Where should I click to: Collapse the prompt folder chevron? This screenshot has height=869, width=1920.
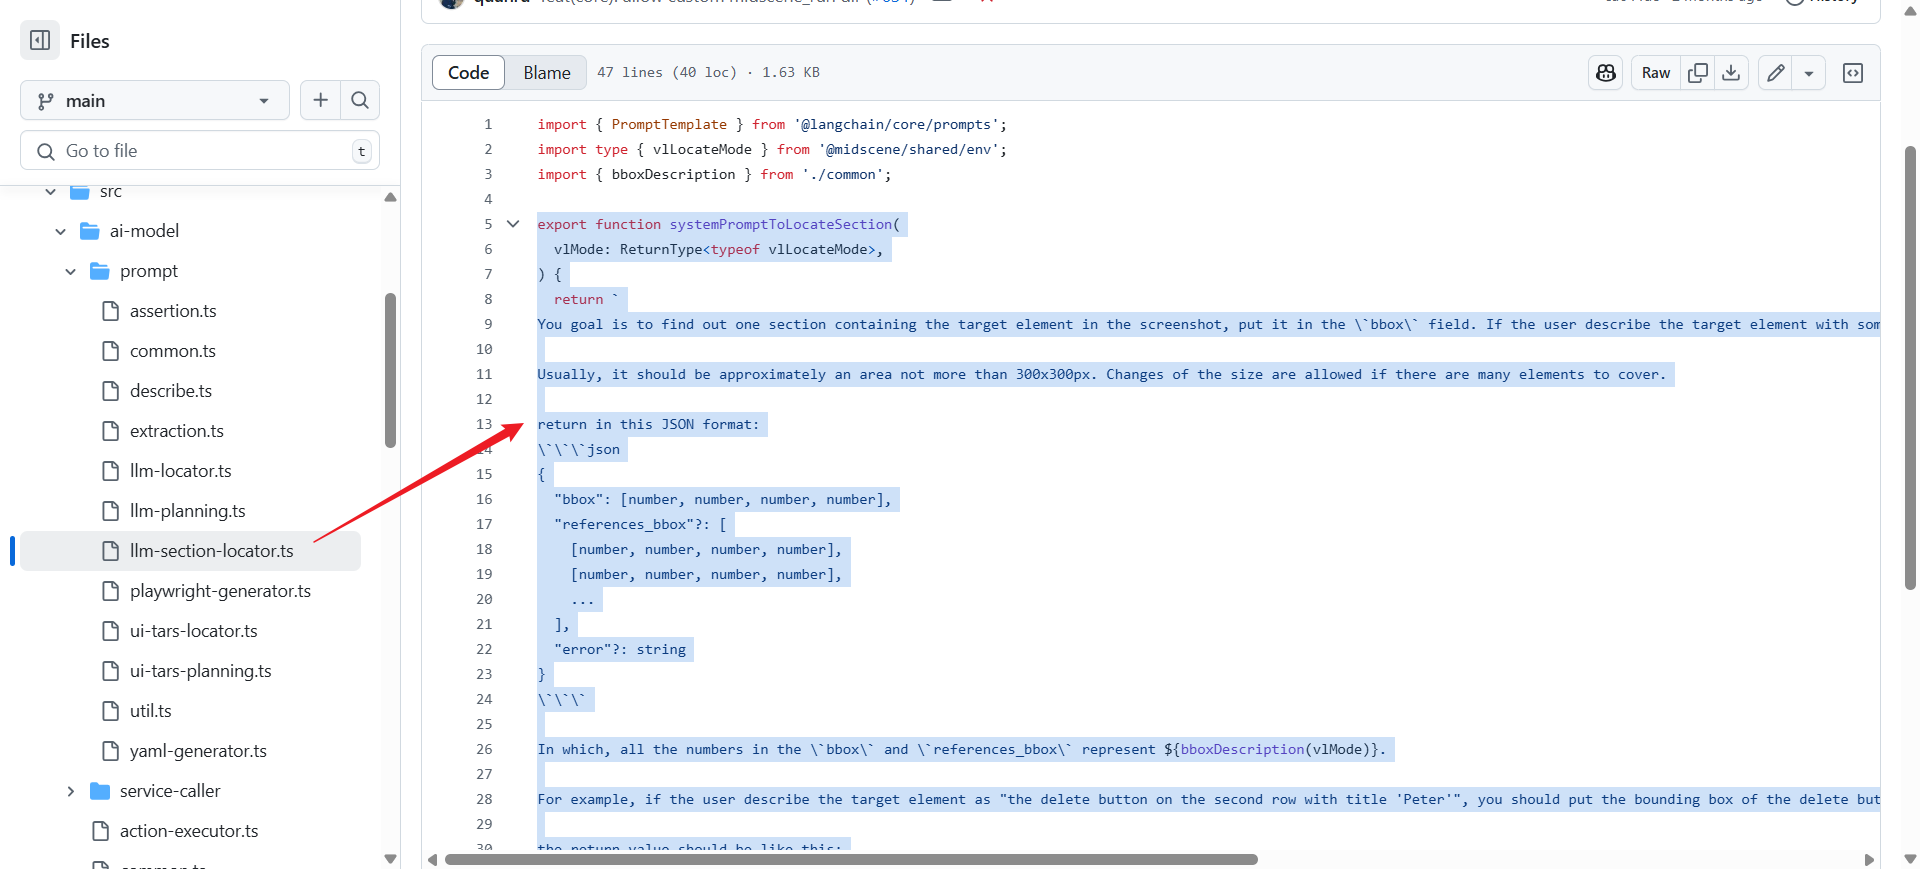pyautogui.click(x=71, y=271)
